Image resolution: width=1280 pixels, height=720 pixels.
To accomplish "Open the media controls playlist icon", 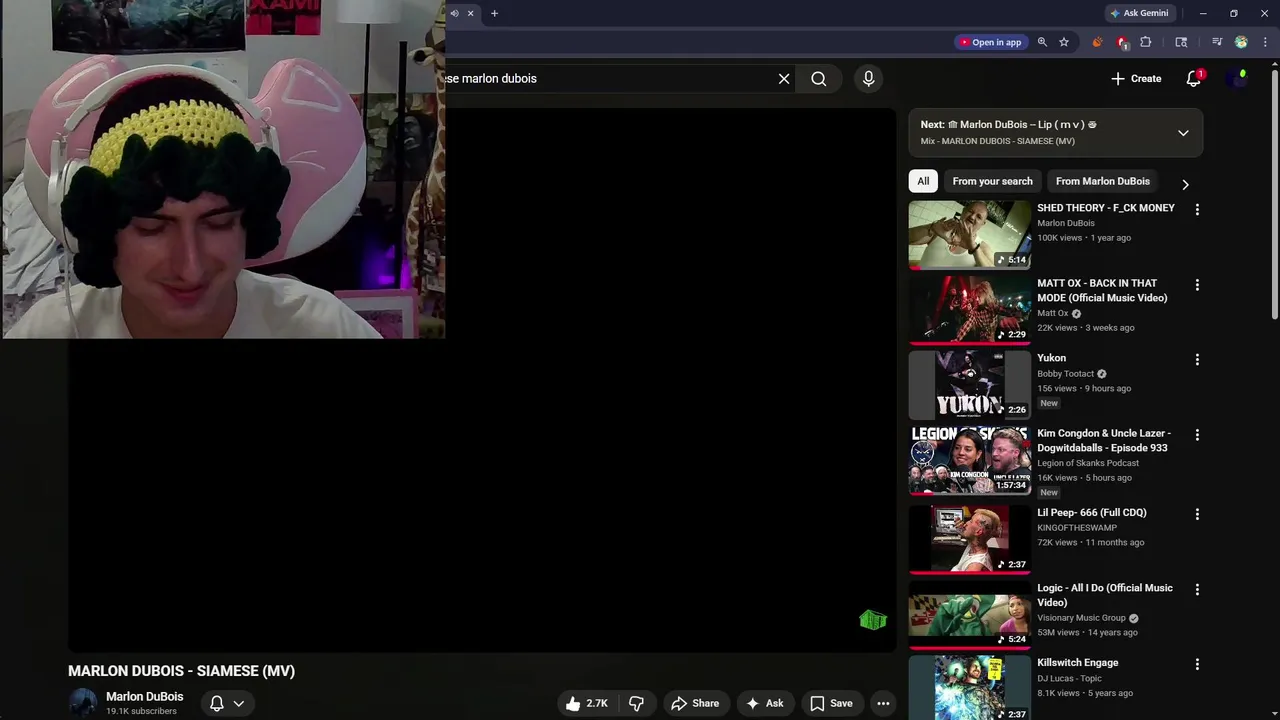I will point(1217,42).
